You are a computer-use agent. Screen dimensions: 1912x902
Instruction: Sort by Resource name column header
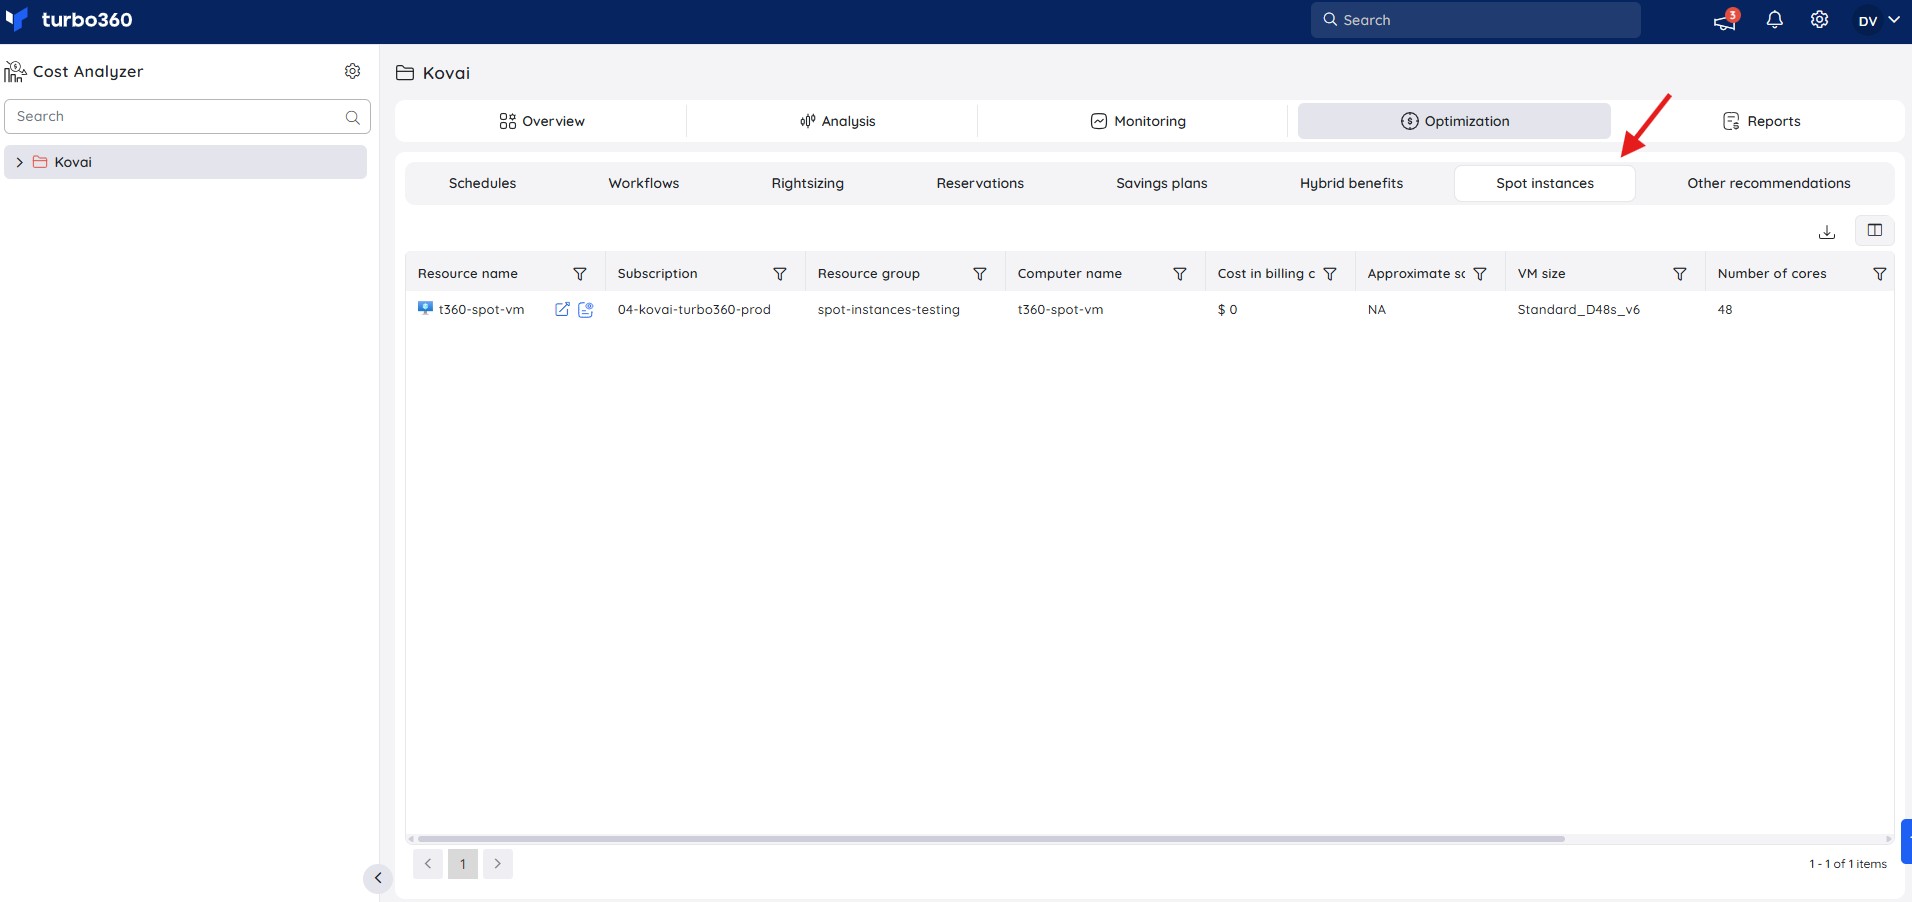(468, 274)
